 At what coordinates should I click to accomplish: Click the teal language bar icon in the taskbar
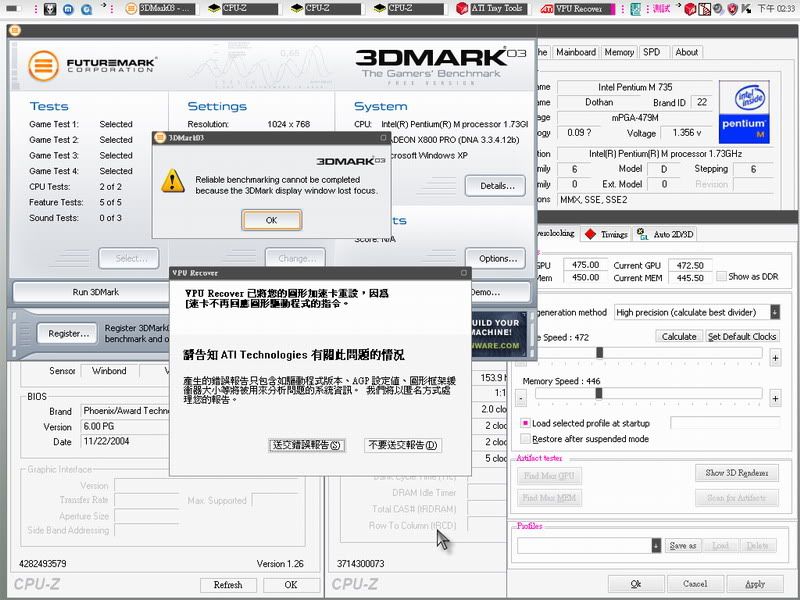[636, 9]
